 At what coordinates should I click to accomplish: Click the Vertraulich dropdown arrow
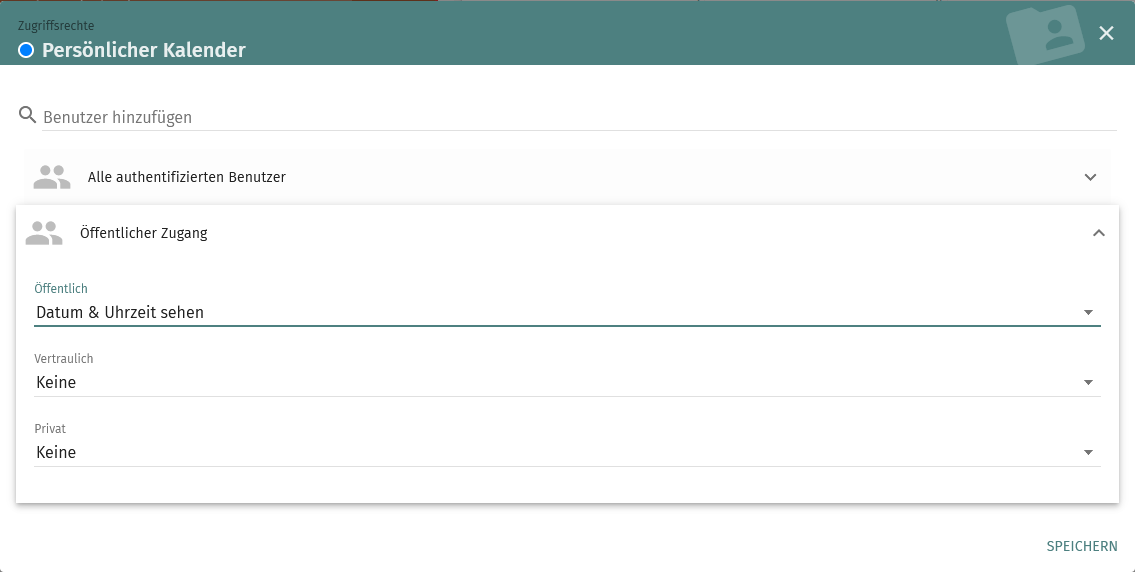1088,382
